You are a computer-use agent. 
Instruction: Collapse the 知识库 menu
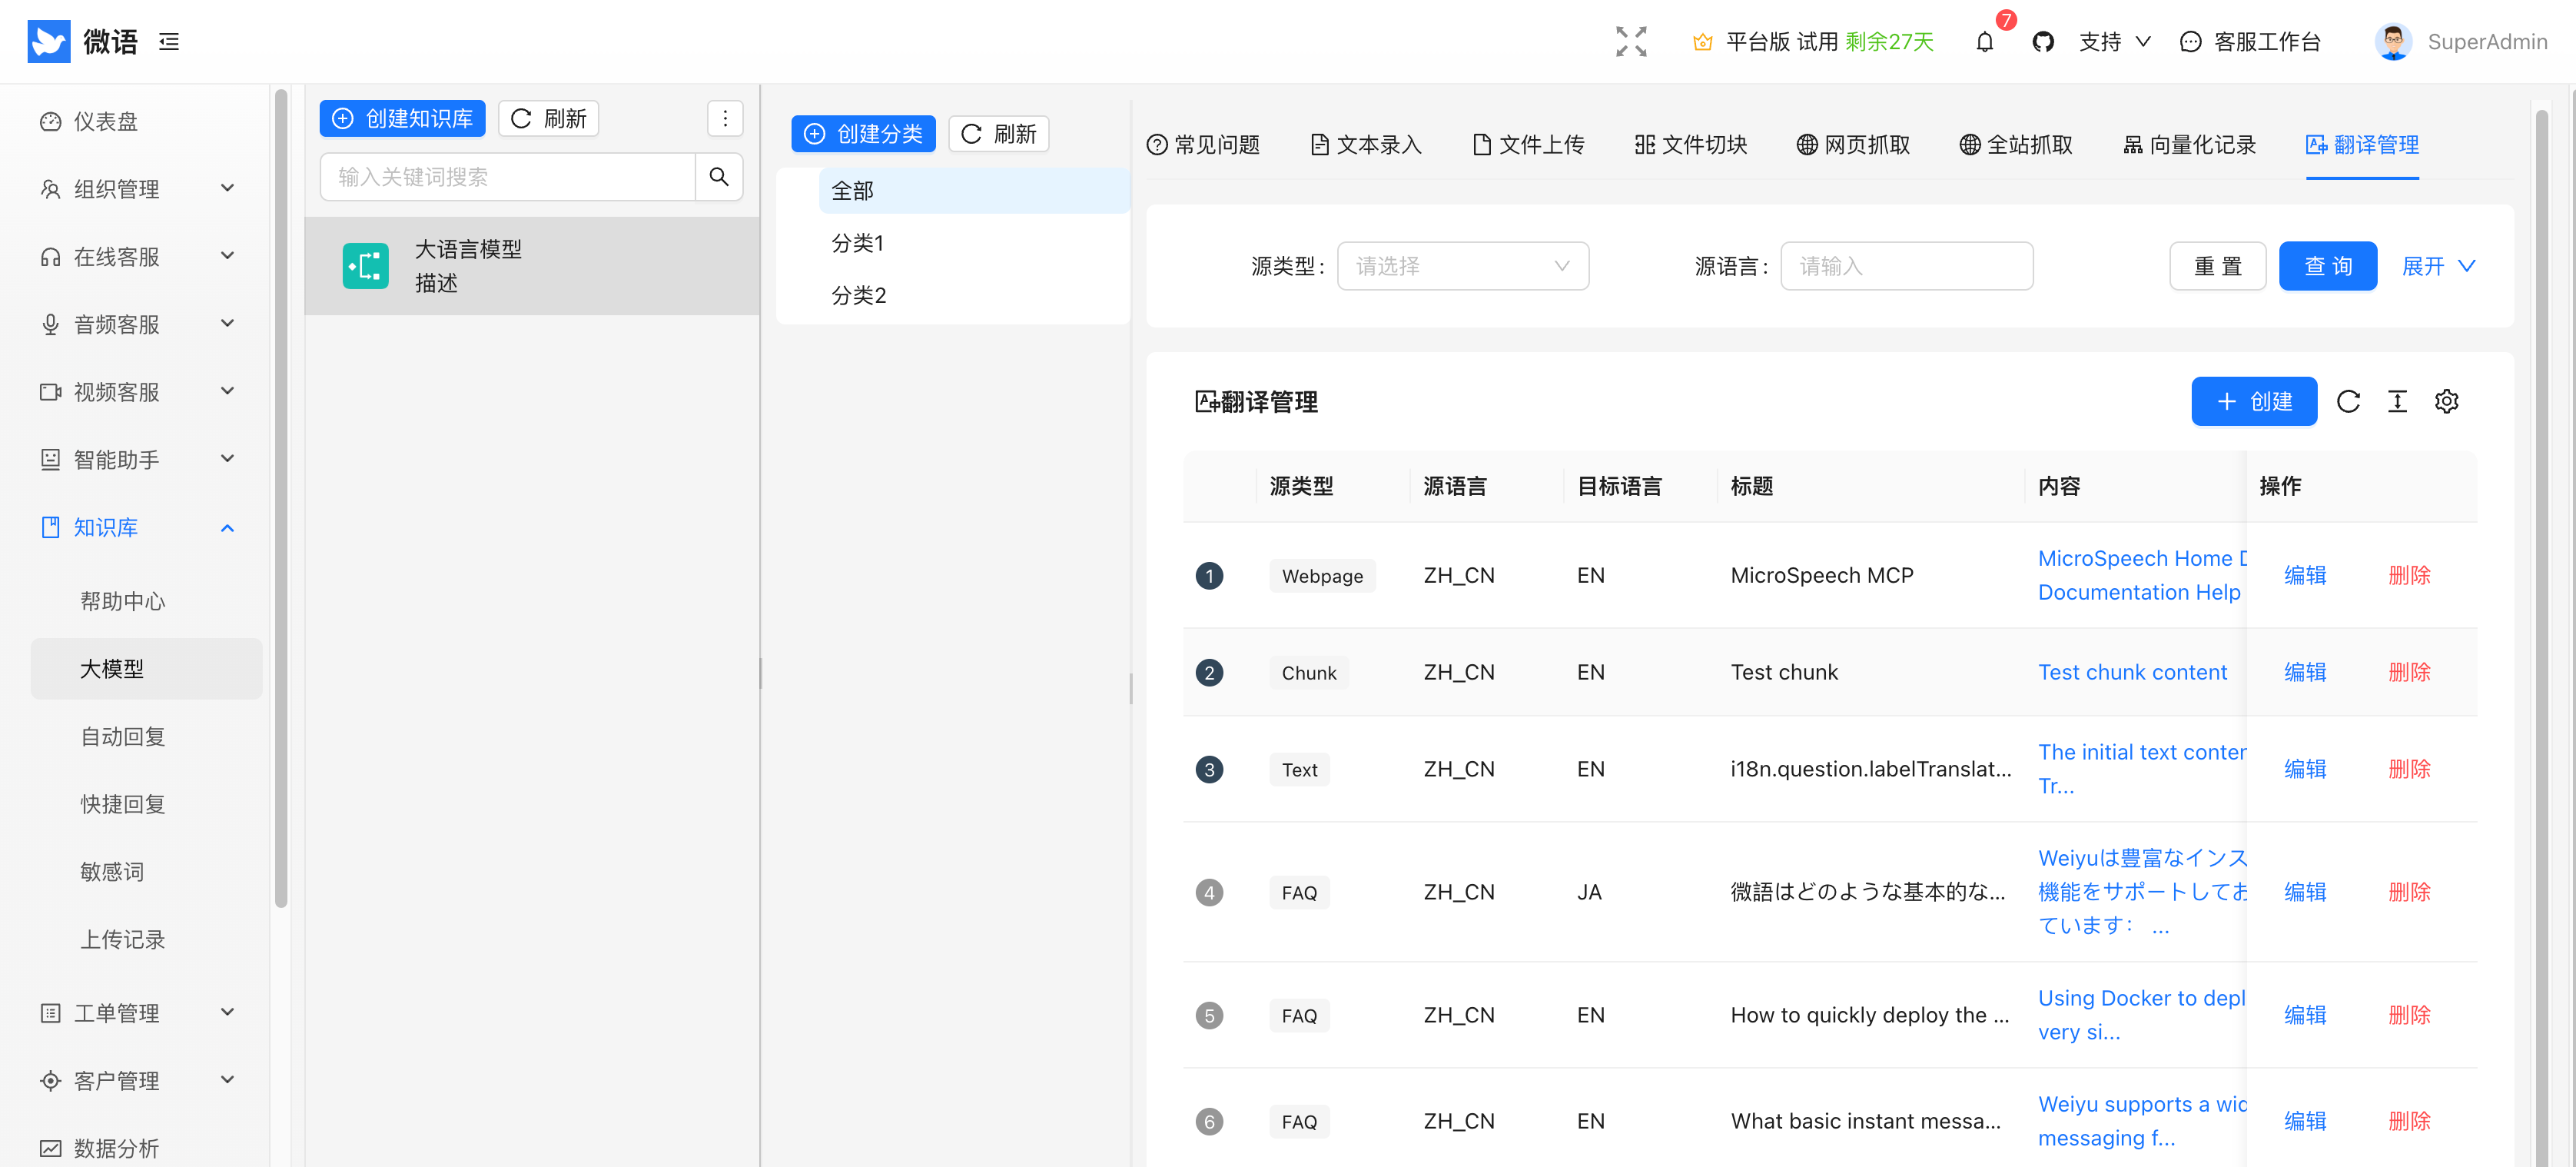tap(135, 527)
